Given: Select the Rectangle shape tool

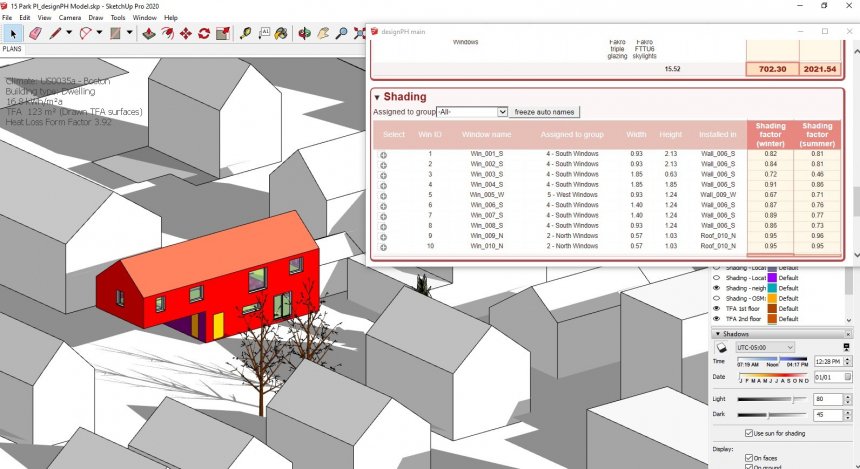Looking at the screenshot, I should pyautogui.click(x=115, y=34).
